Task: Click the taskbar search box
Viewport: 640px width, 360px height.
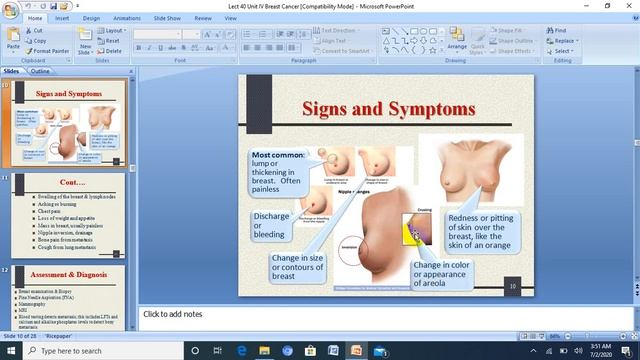Action: click(x=103, y=351)
